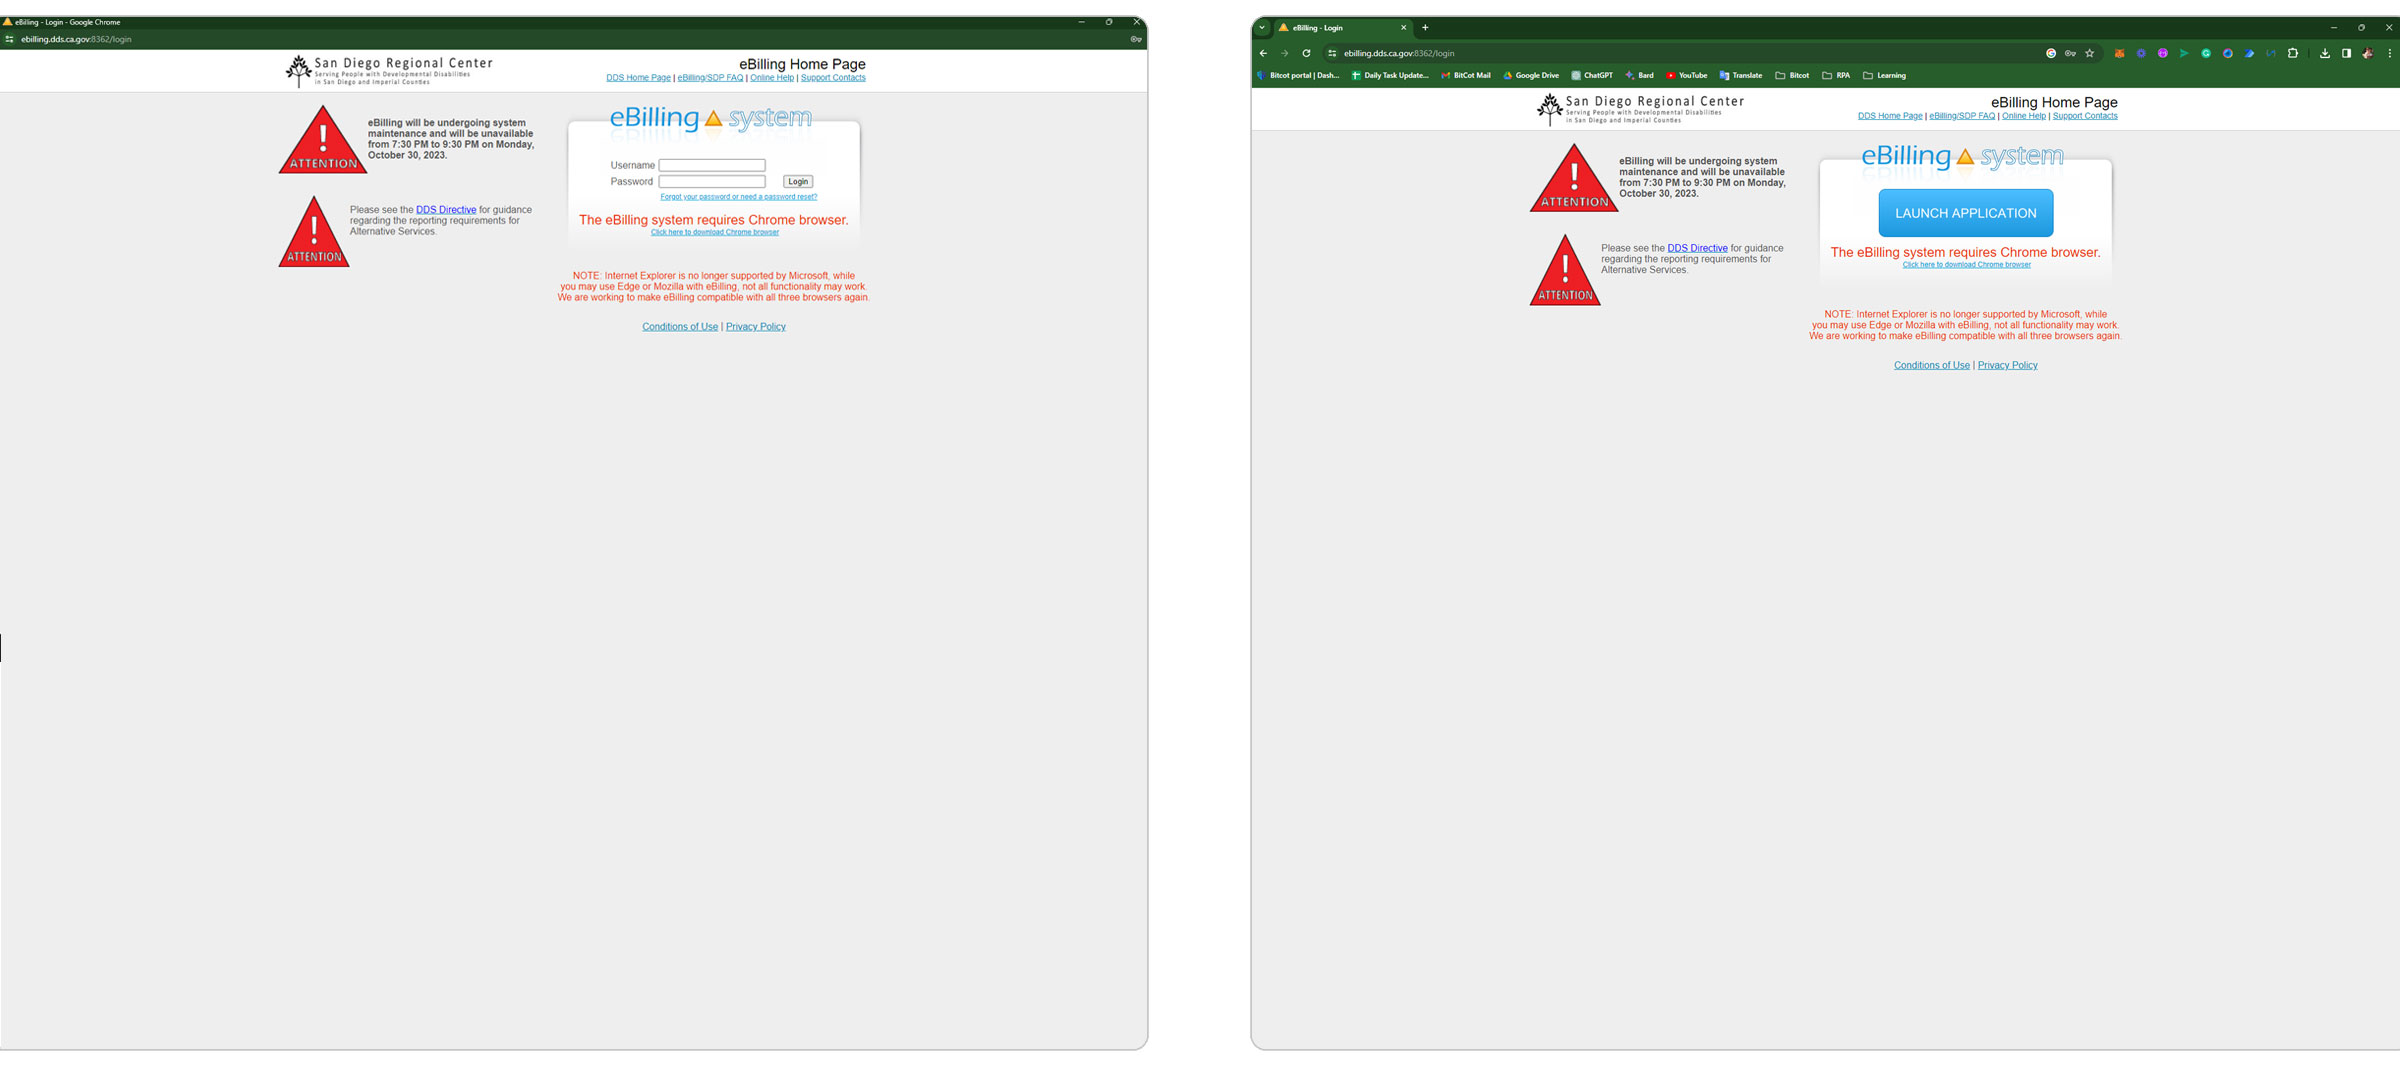Viewport: 2400px width, 1067px height.
Task: Expand the Bitcot bookmarks folder
Action: pyautogui.click(x=1792, y=75)
